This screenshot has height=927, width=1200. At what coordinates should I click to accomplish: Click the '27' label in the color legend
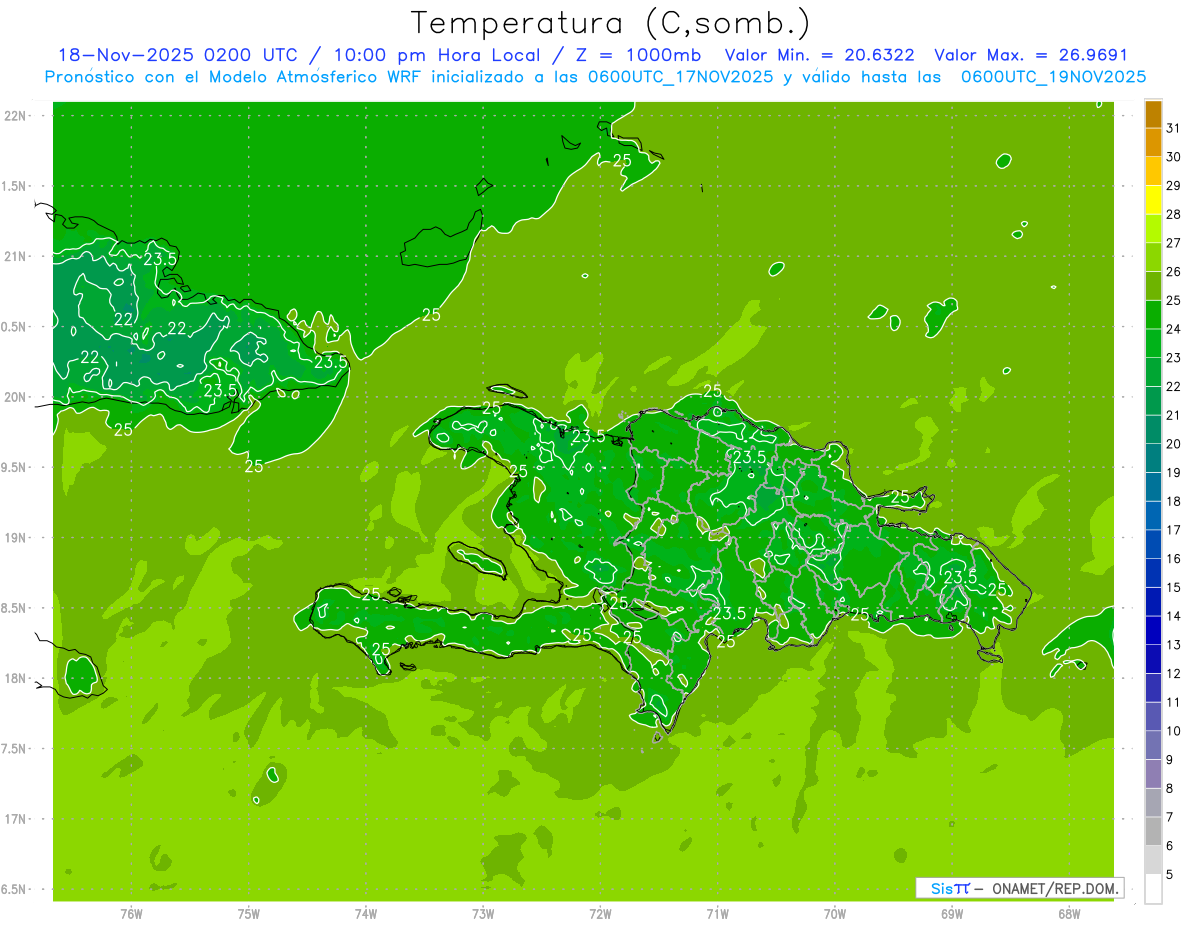coord(1174,243)
